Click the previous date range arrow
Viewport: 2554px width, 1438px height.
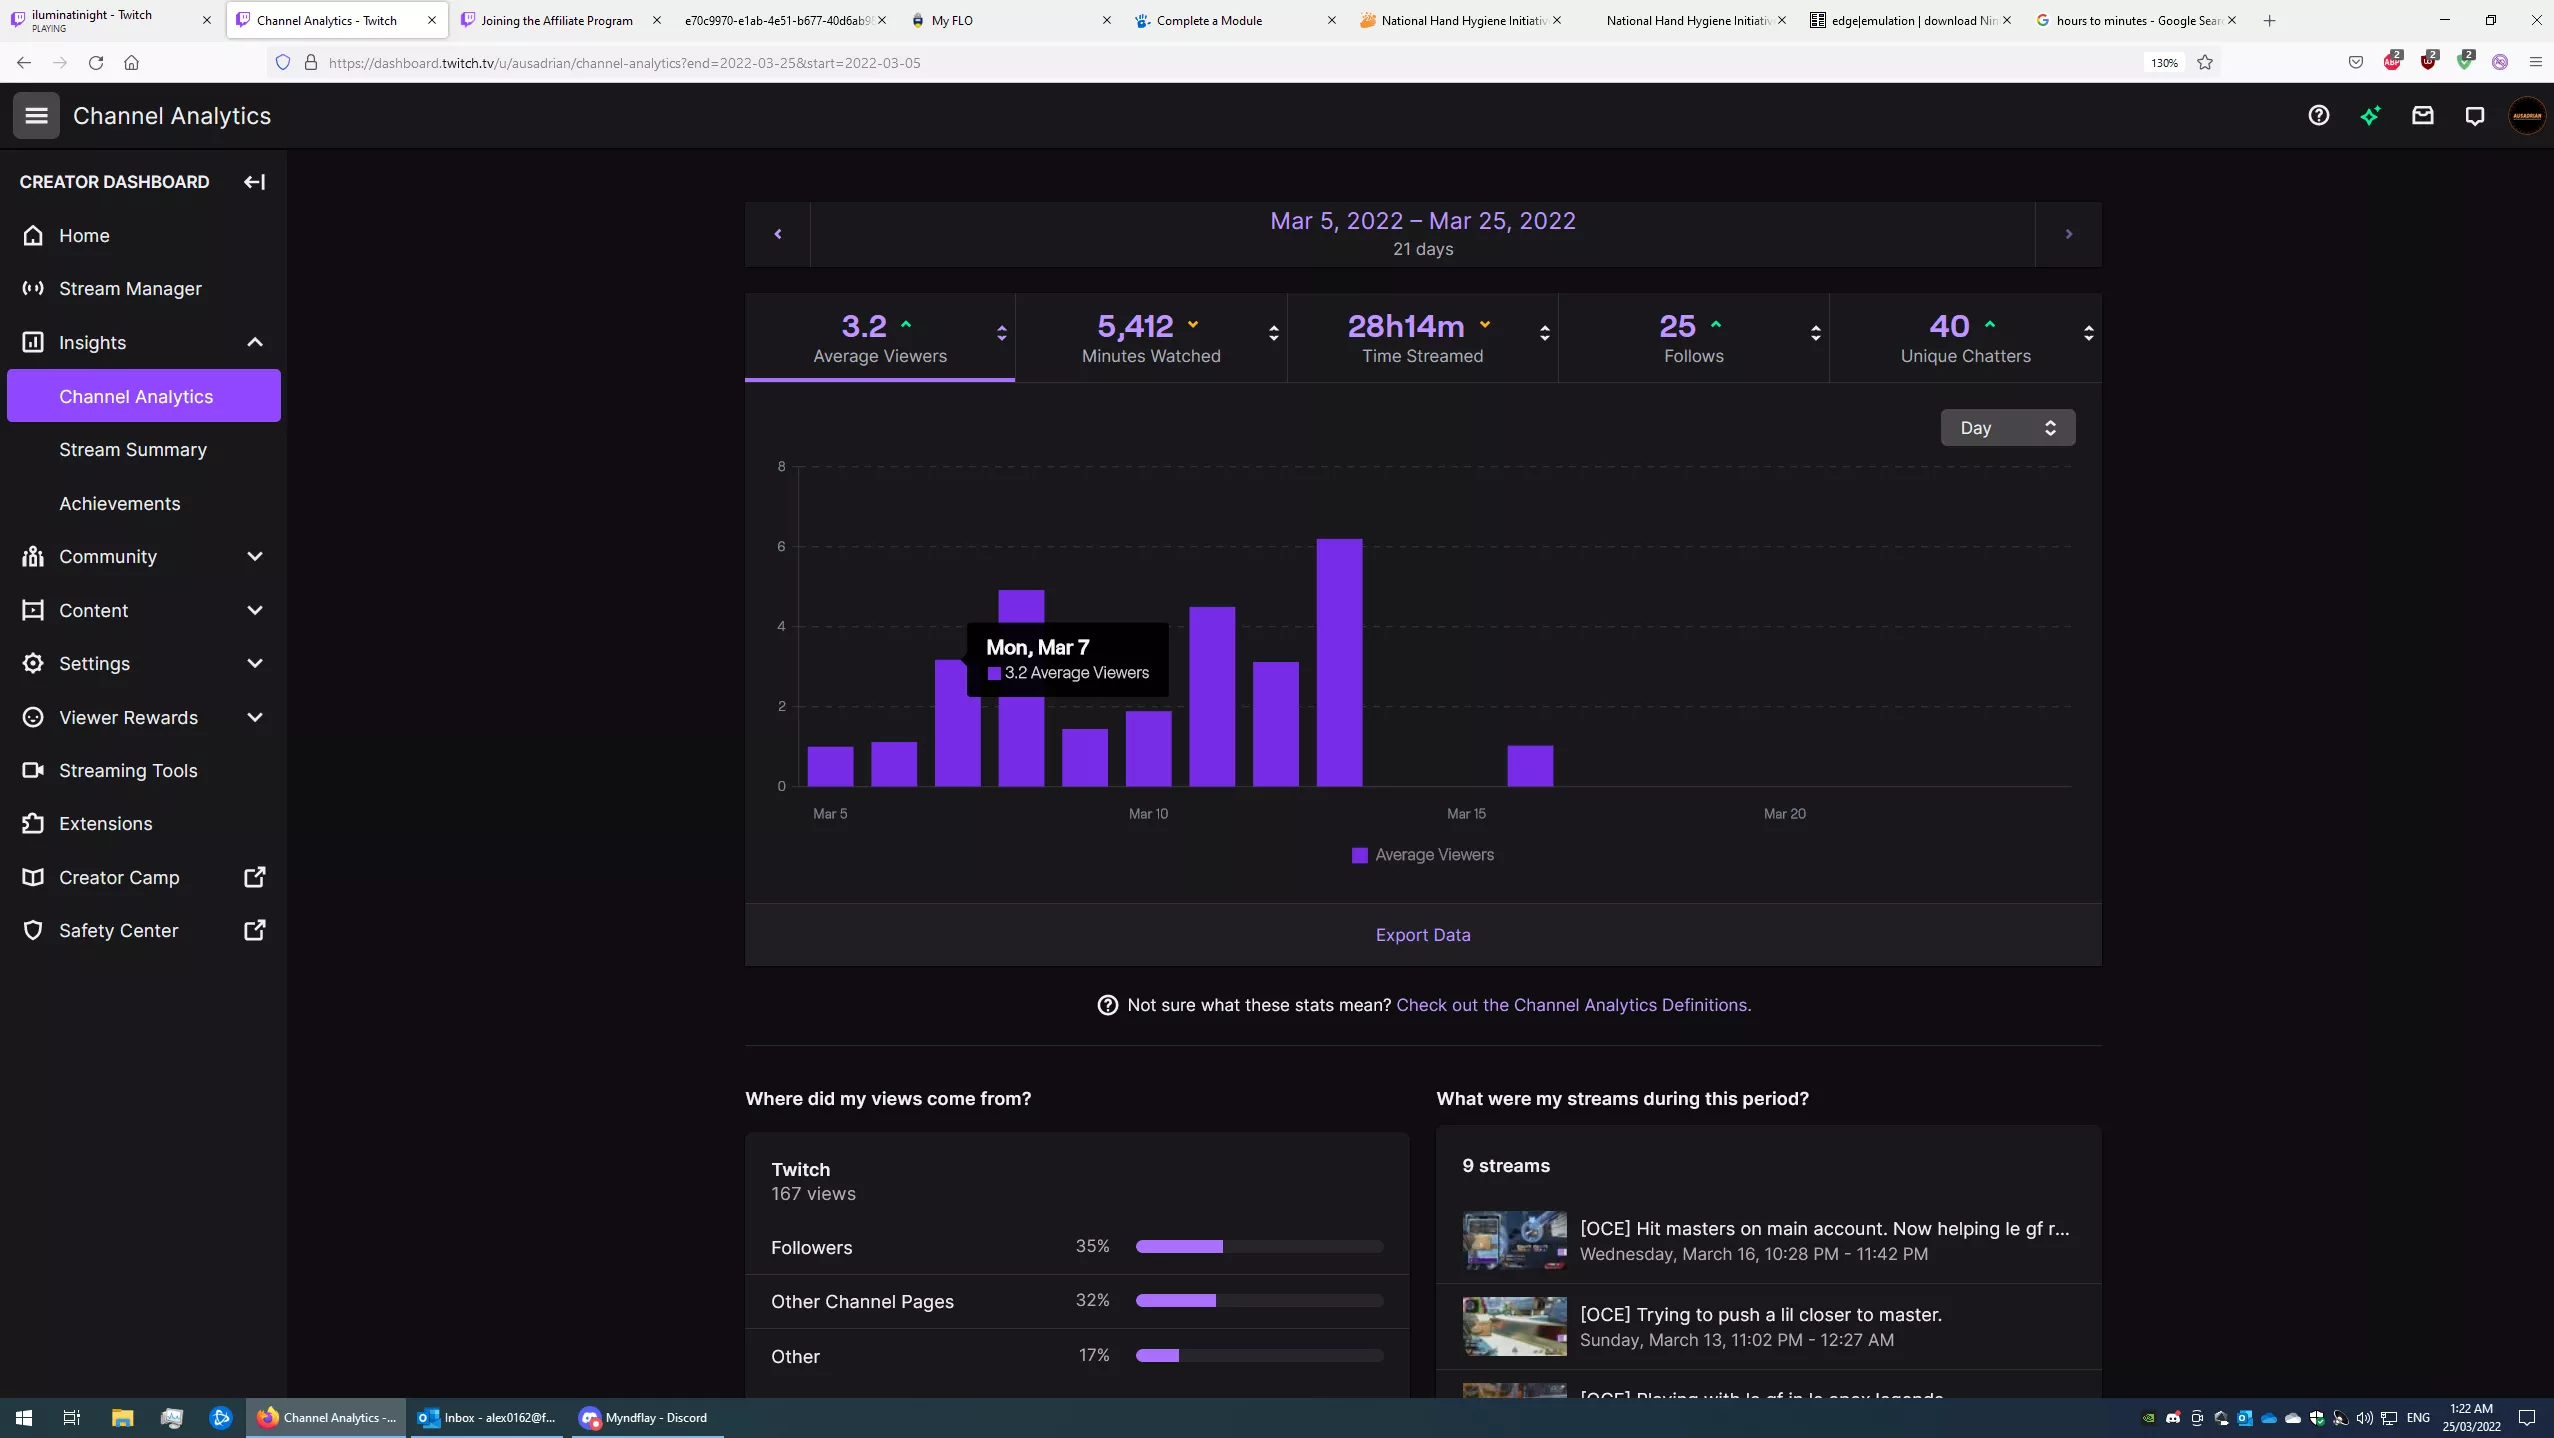click(777, 234)
